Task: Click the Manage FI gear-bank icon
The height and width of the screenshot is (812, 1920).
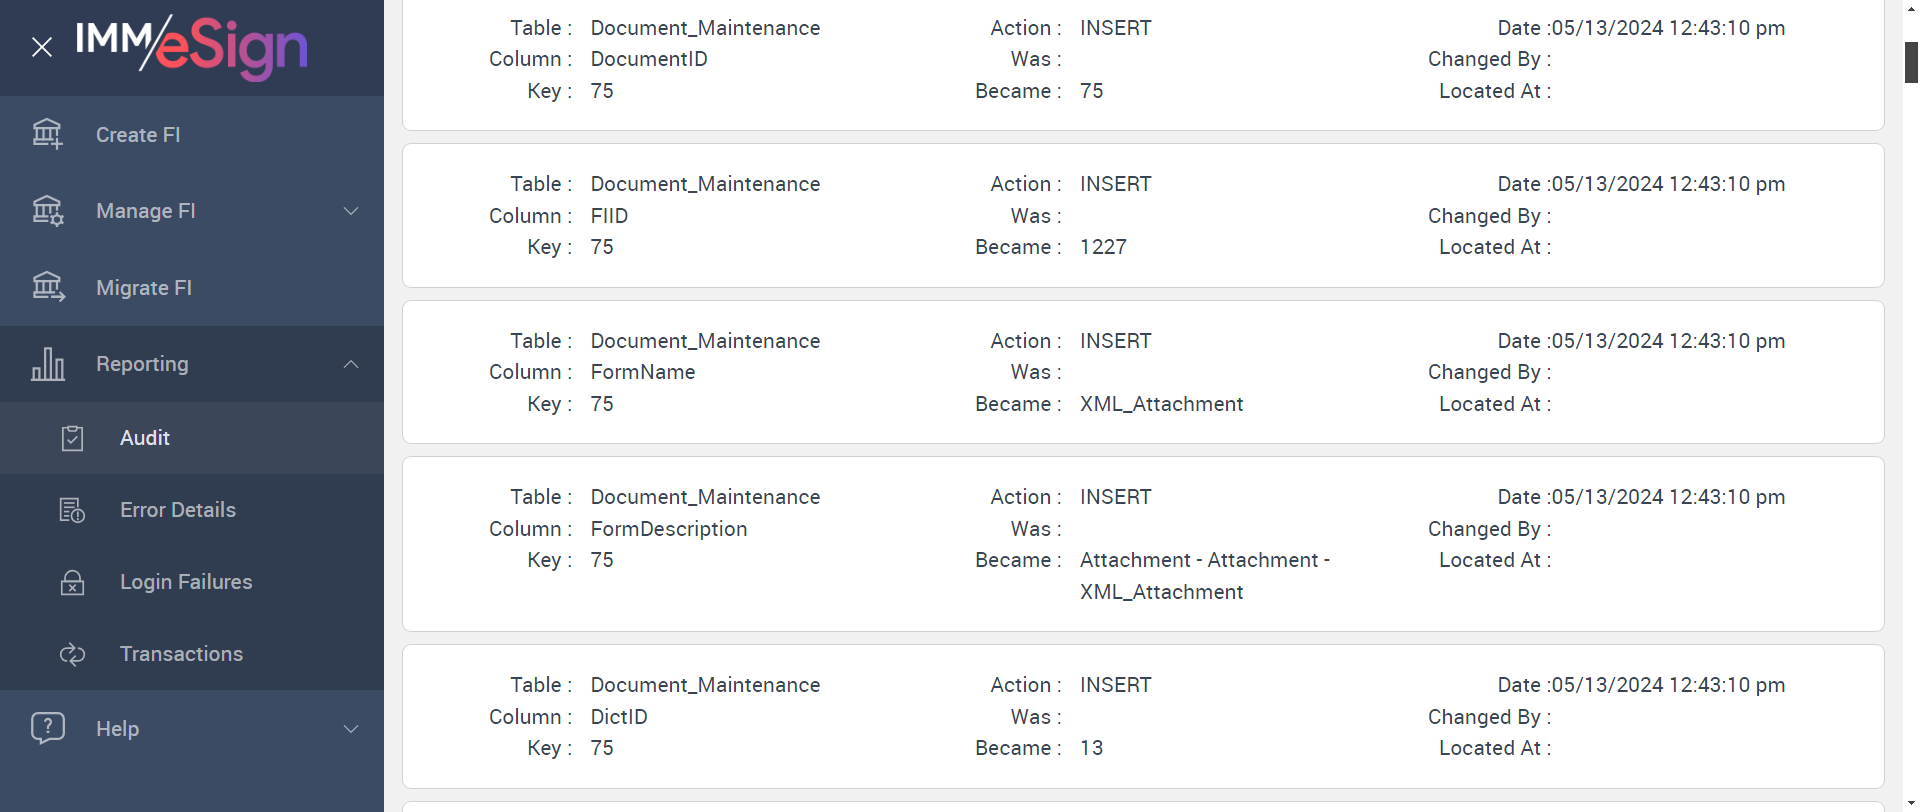Action: pyautogui.click(x=47, y=211)
